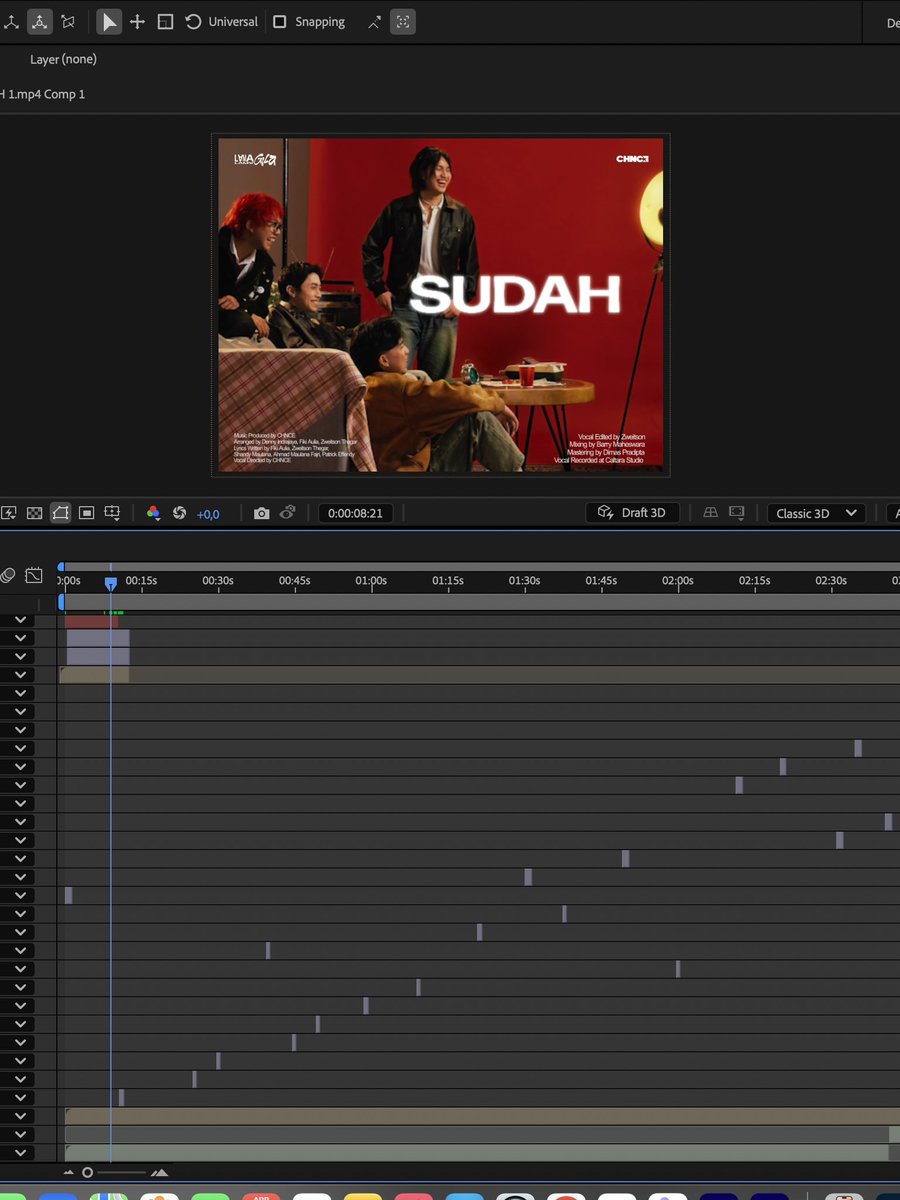Click the work area bar below ruler
900x1200 pixels.
tap(480, 601)
